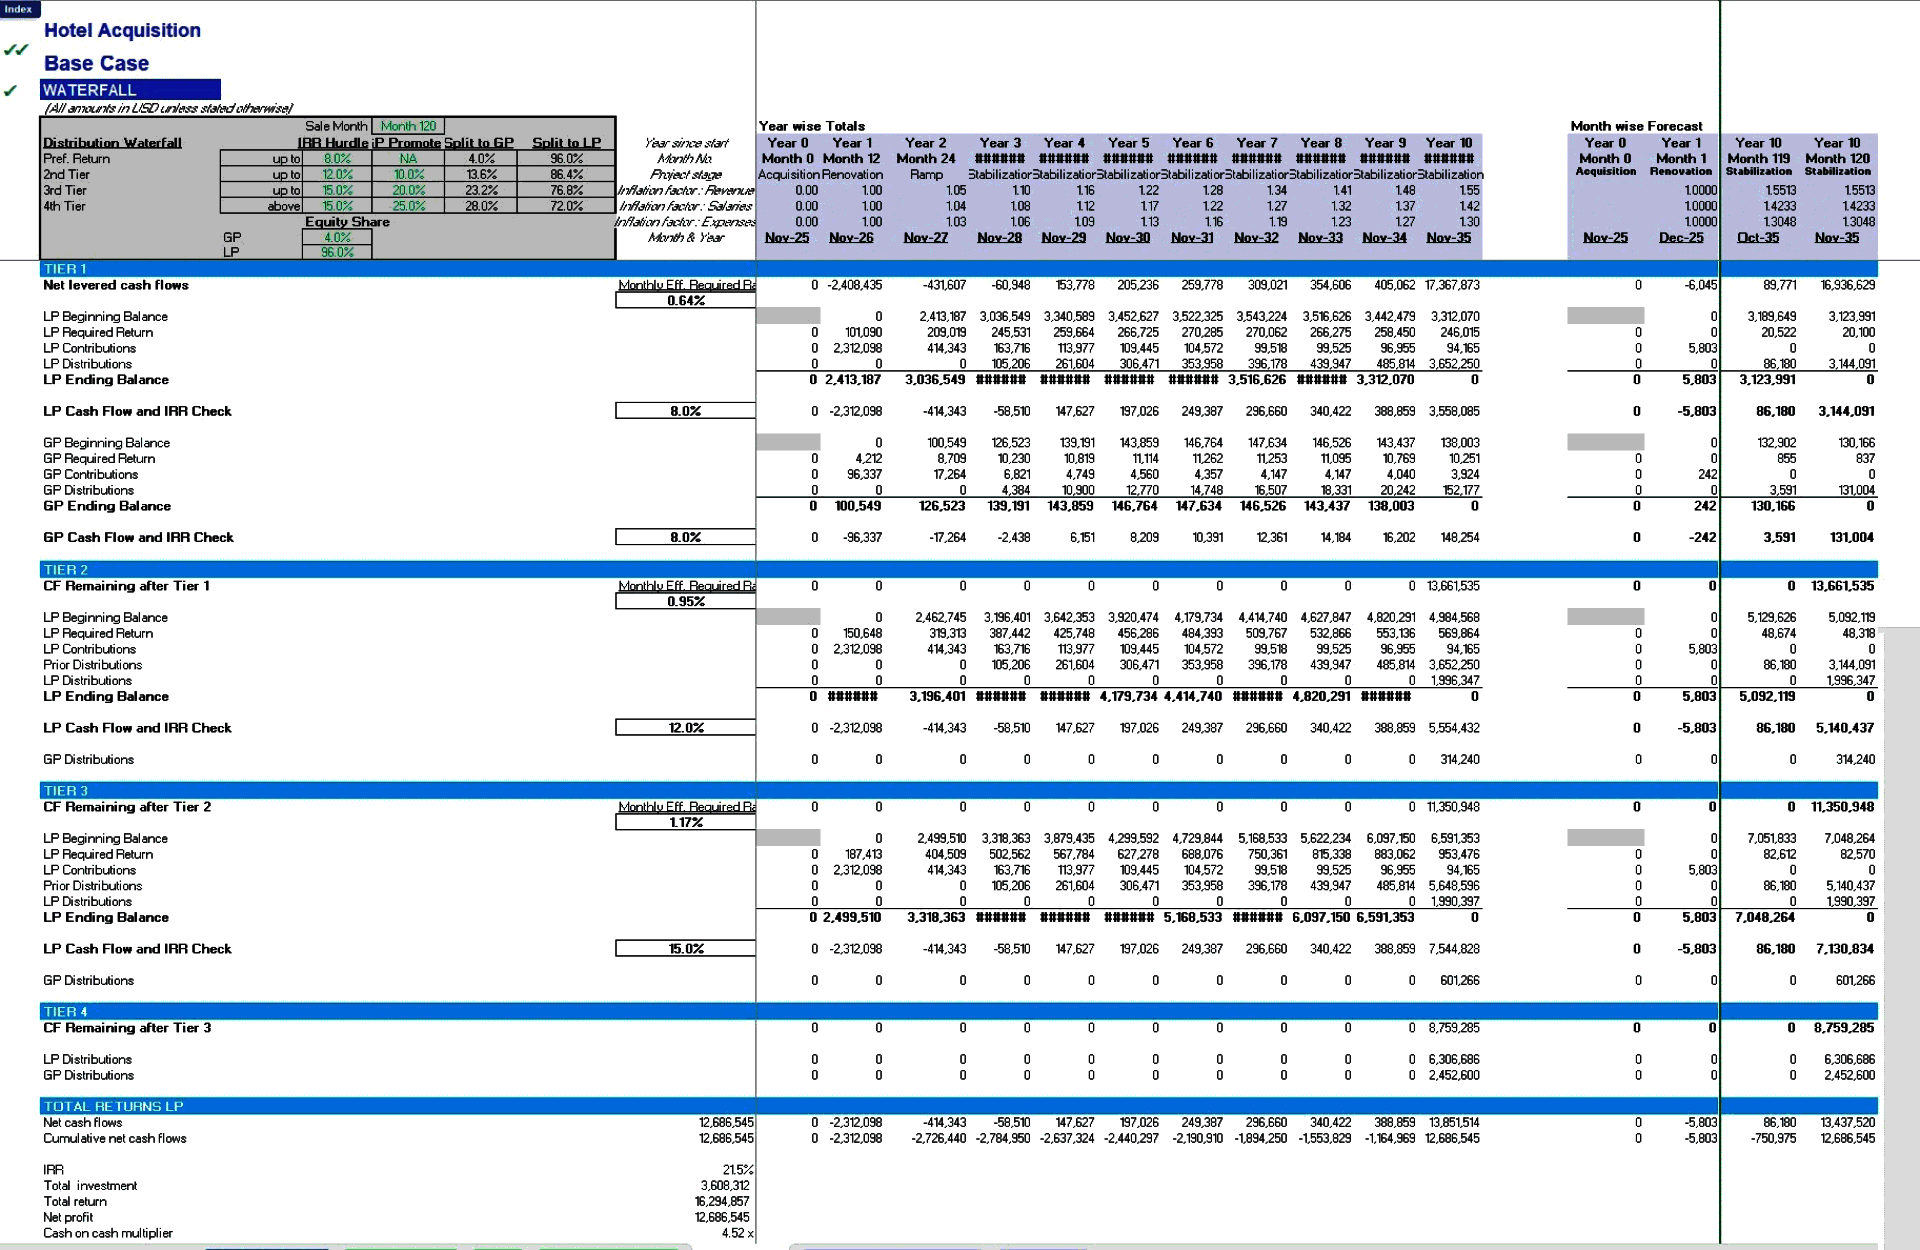Viewport: 1920px width, 1250px height.
Task: Click the Nov-25 date under Year 0
Action: click(787, 237)
